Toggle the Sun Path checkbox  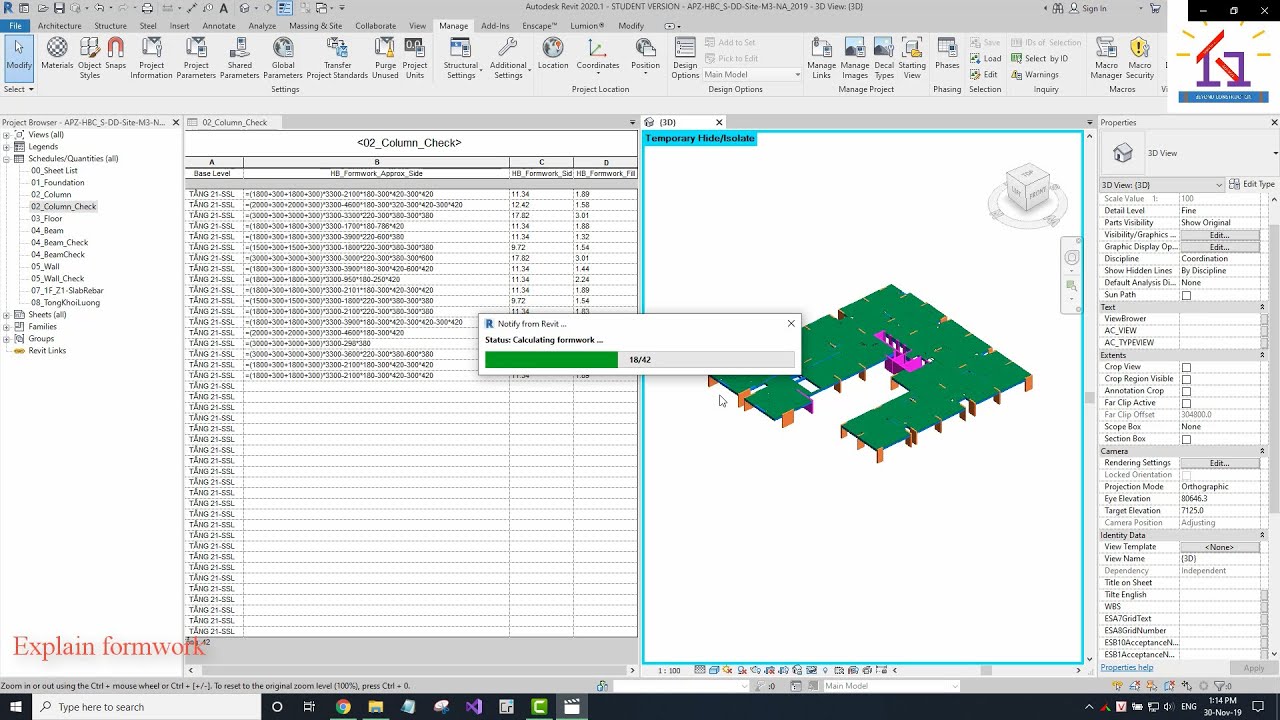[x=1186, y=295]
